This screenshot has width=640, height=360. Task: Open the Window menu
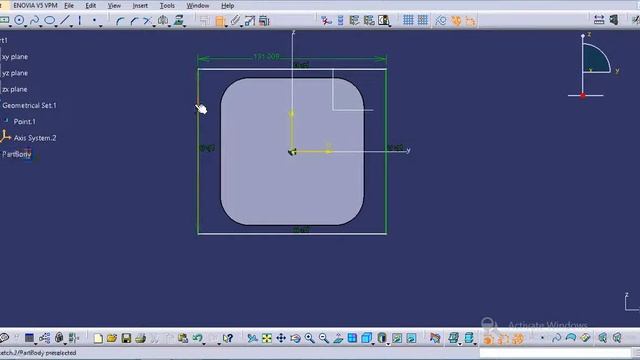tap(198, 6)
